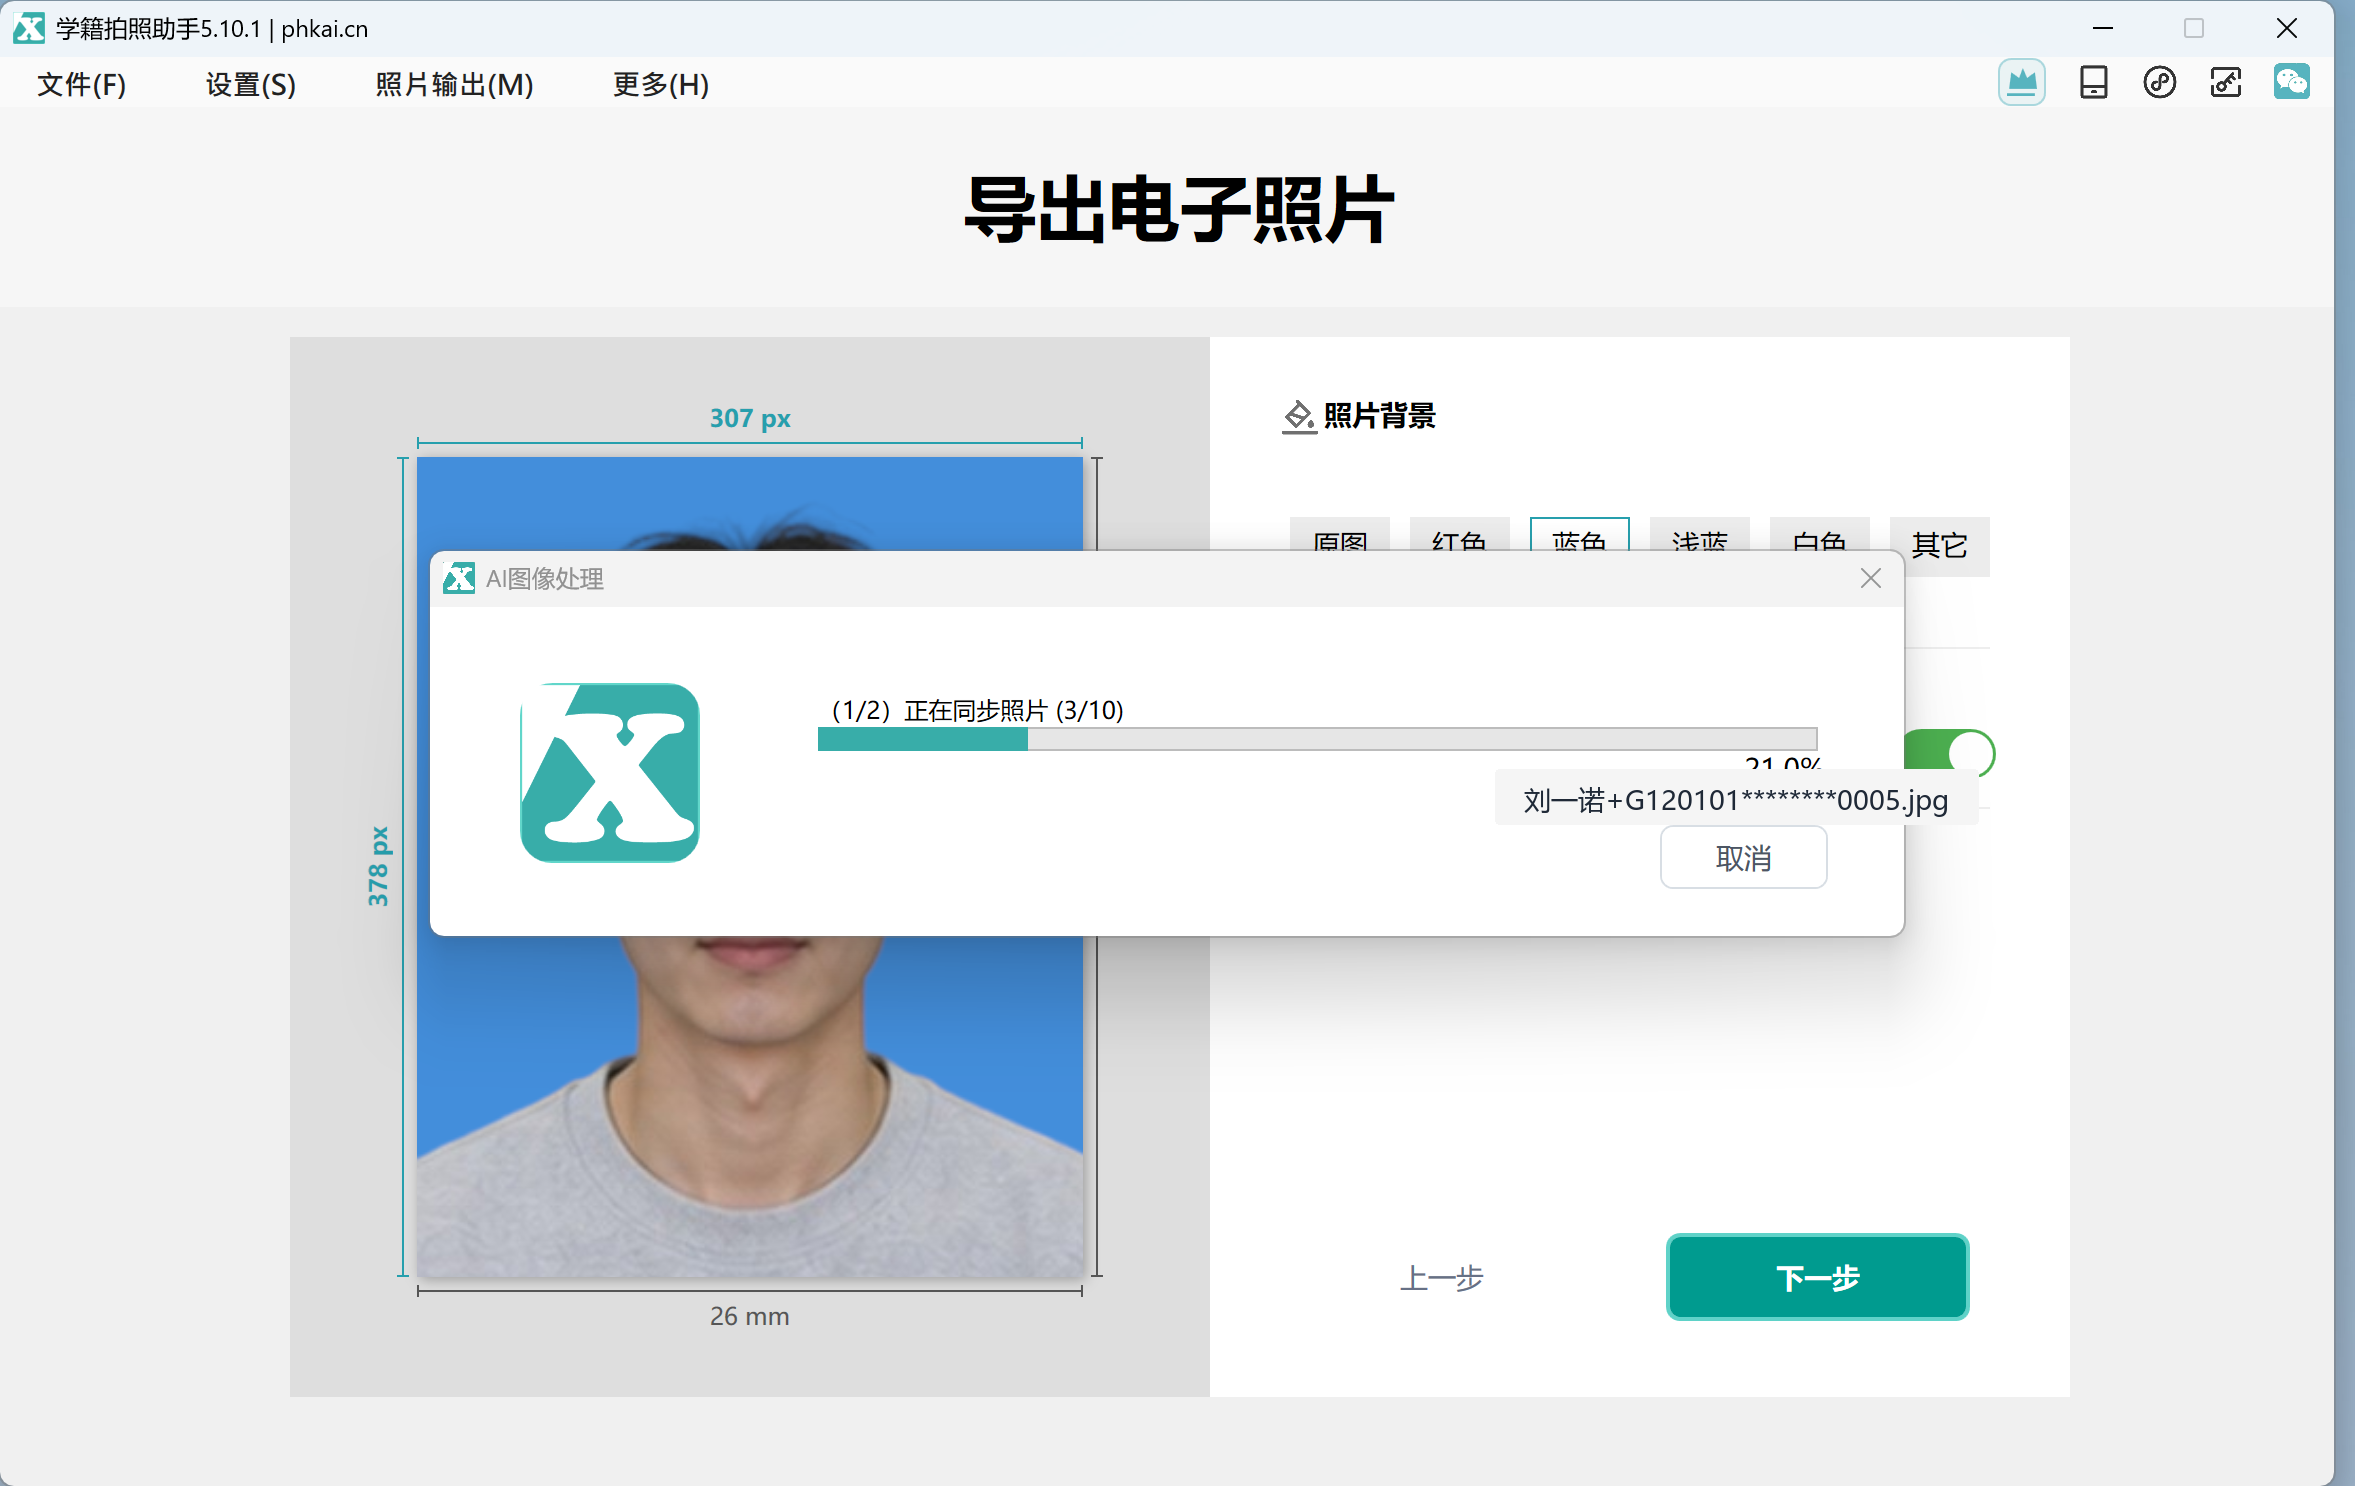Screen dimensions: 2355x1486
Task: Click the ID photo preview
Action: coord(749,1106)
